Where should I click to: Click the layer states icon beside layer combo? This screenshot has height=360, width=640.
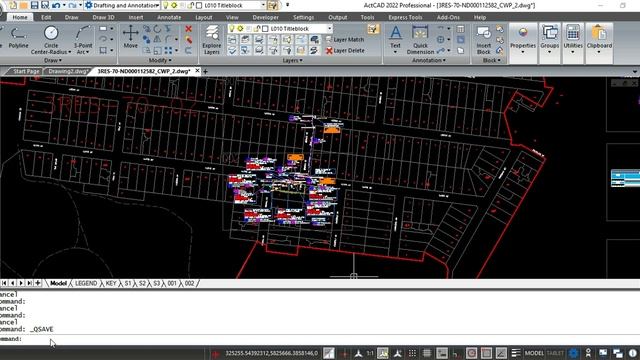tap(373, 29)
